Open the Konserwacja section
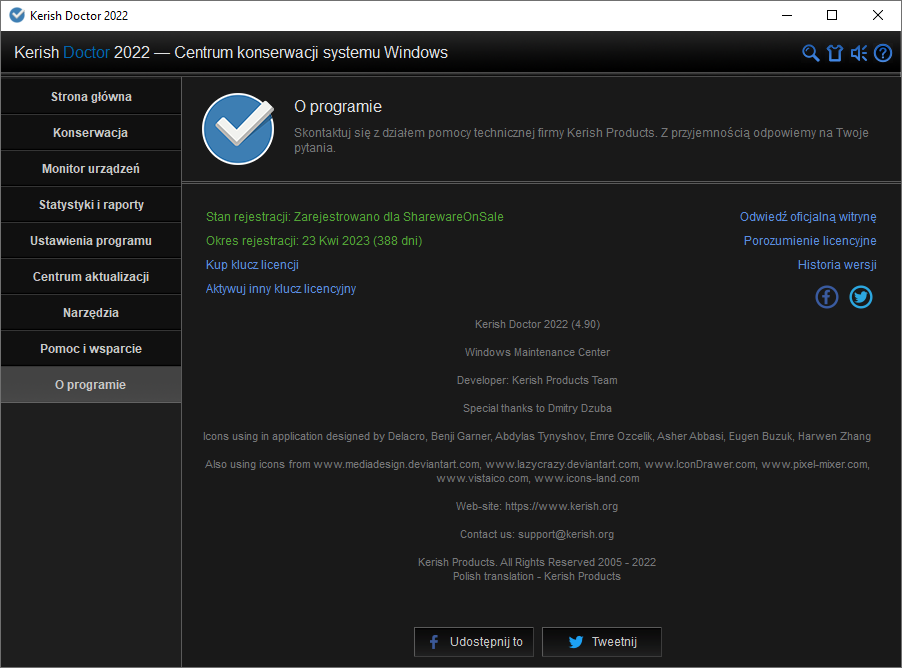The height and width of the screenshot is (668, 902). (91, 133)
